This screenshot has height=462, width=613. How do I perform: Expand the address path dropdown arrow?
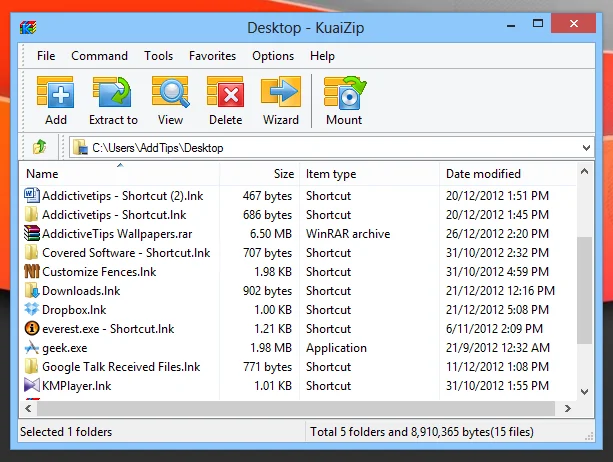[586, 148]
